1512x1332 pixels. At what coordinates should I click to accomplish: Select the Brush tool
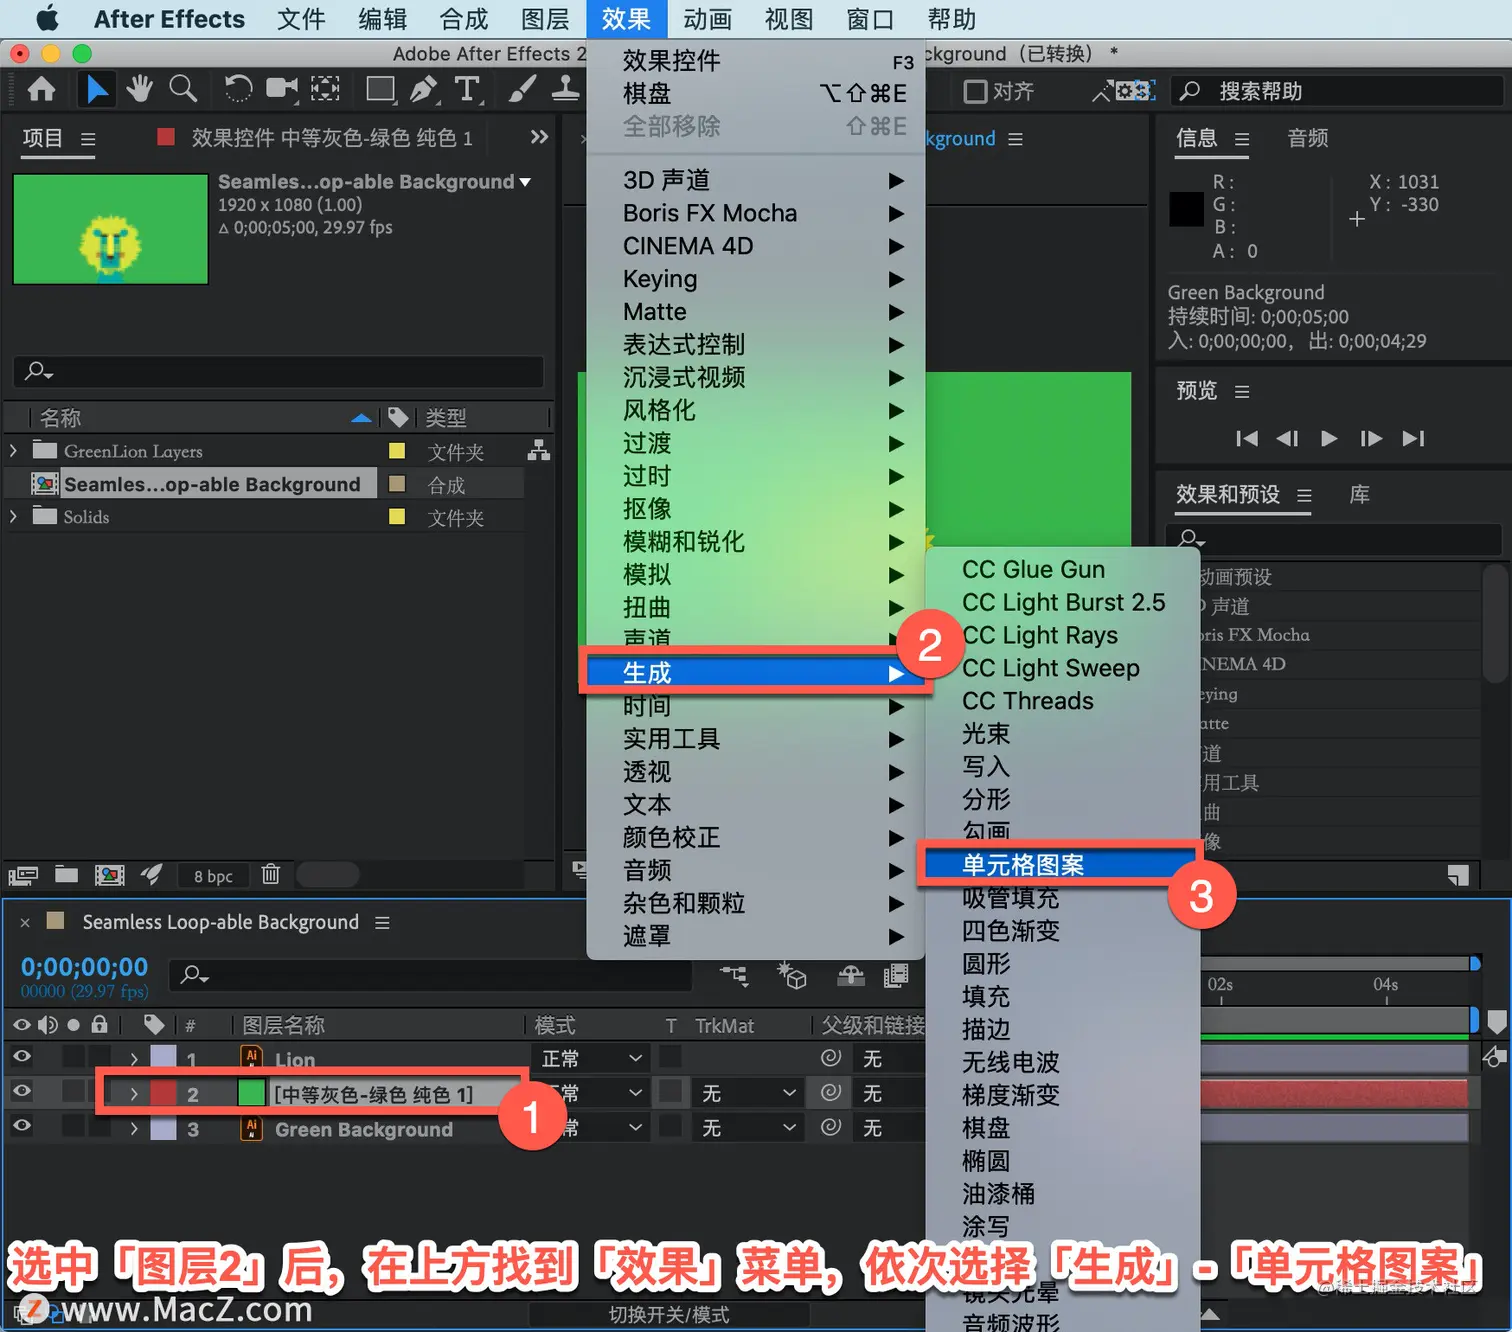[522, 90]
